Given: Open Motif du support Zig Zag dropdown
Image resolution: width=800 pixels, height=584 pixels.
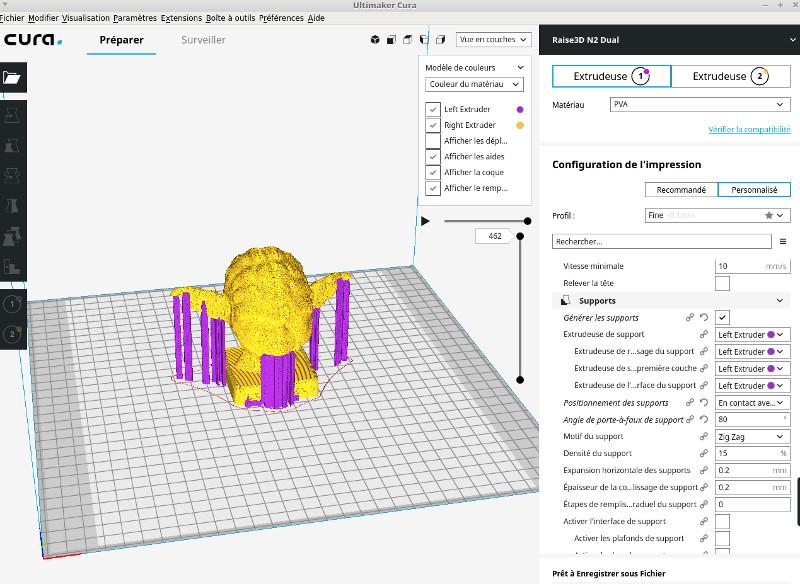Looking at the screenshot, I should pyautogui.click(x=753, y=437).
